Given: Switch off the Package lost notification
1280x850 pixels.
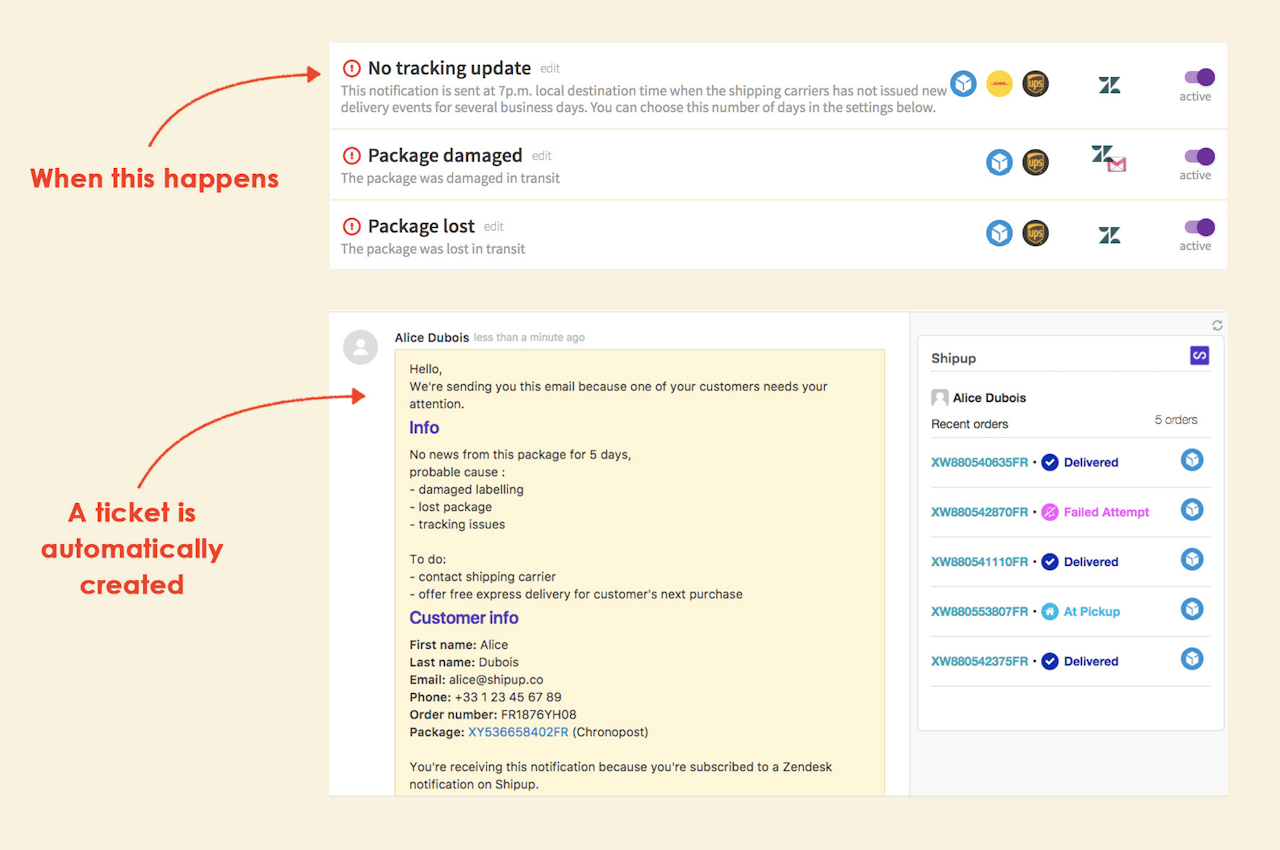Looking at the screenshot, I should (1199, 227).
